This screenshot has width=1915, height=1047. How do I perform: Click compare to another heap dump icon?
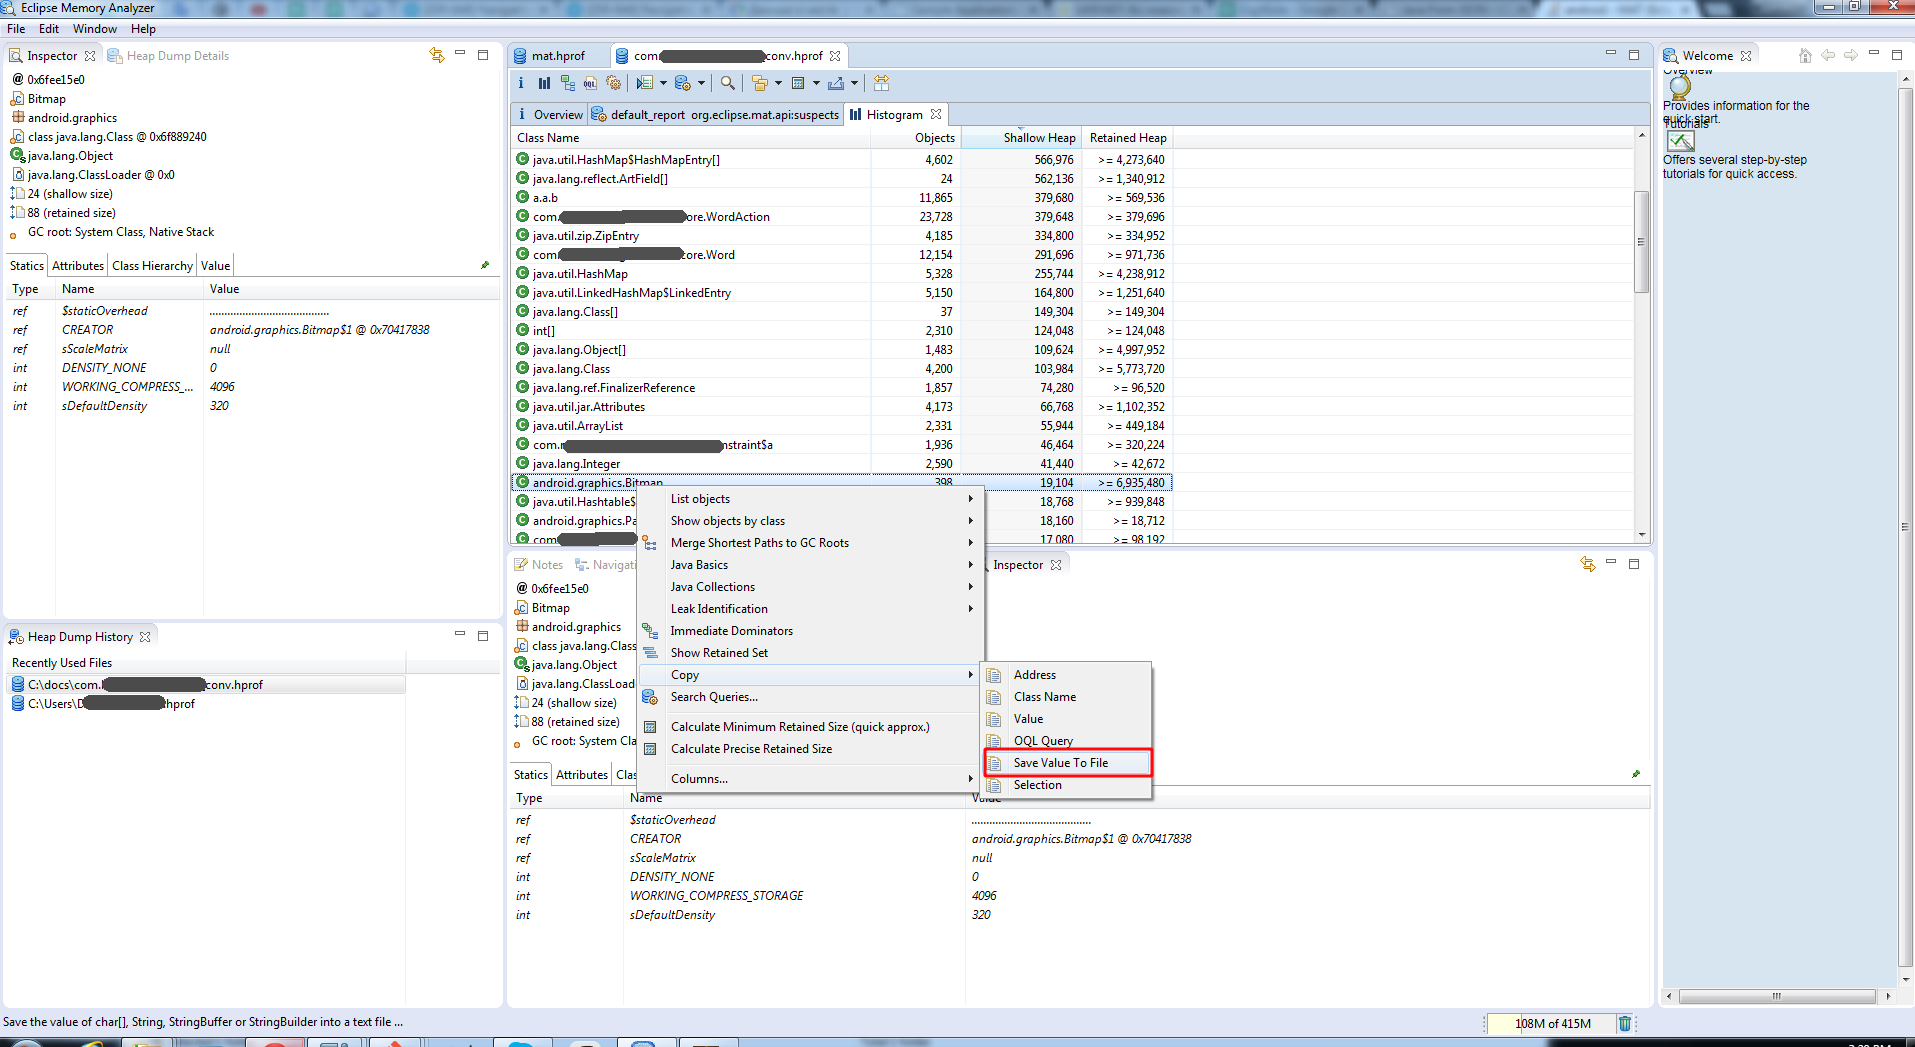[x=881, y=83]
